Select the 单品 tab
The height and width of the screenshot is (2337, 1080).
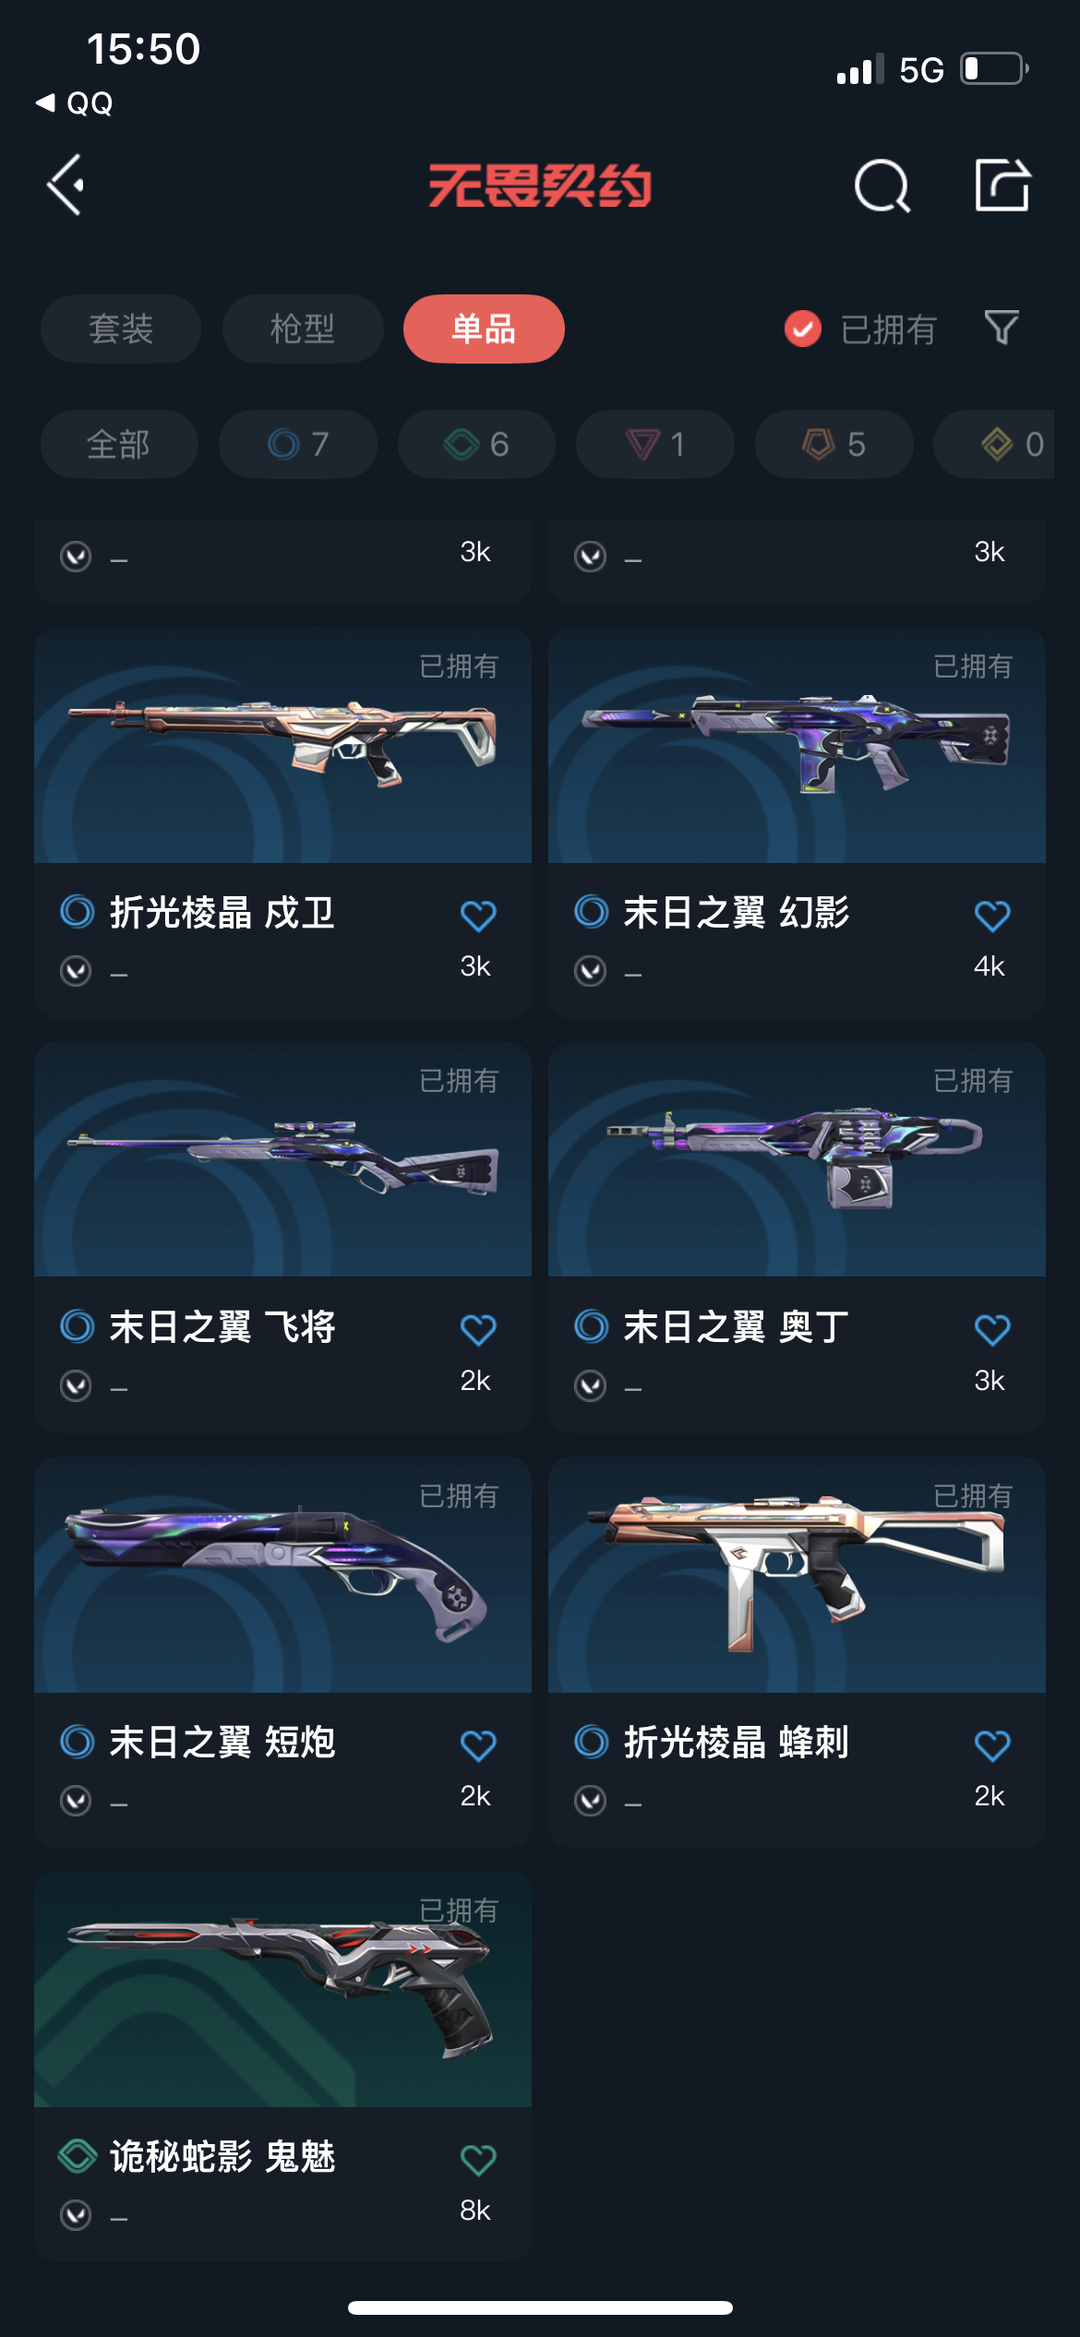(484, 328)
